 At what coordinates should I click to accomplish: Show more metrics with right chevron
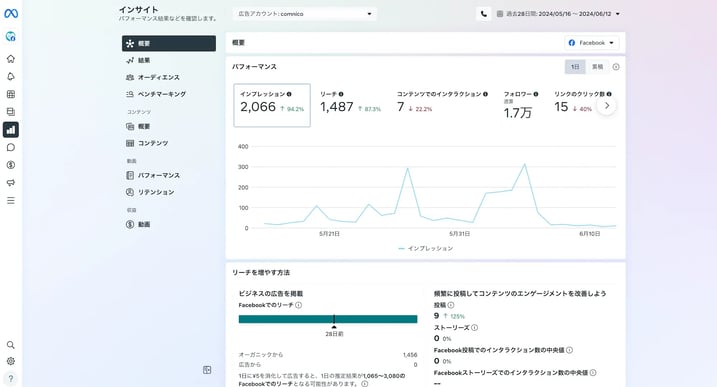607,106
